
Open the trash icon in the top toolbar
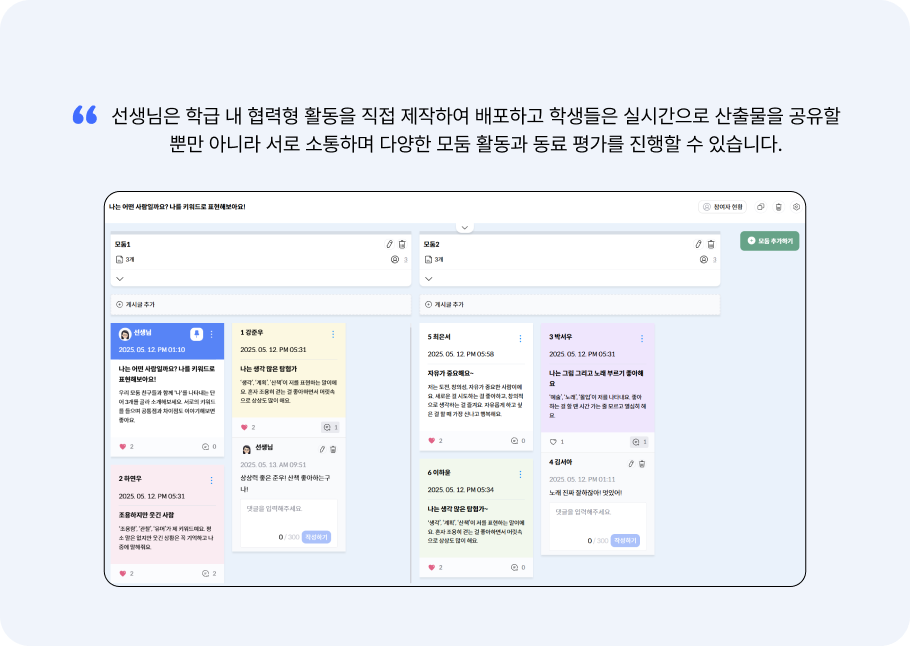click(779, 205)
